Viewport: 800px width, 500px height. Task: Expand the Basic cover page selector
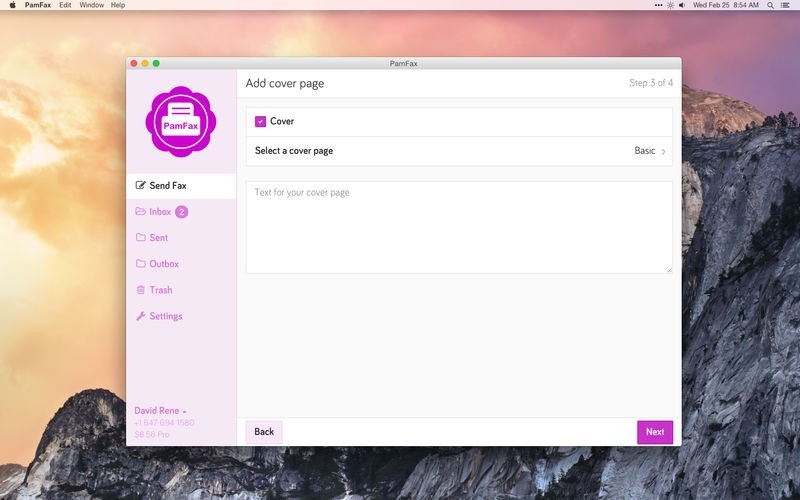tap(650, 151)
